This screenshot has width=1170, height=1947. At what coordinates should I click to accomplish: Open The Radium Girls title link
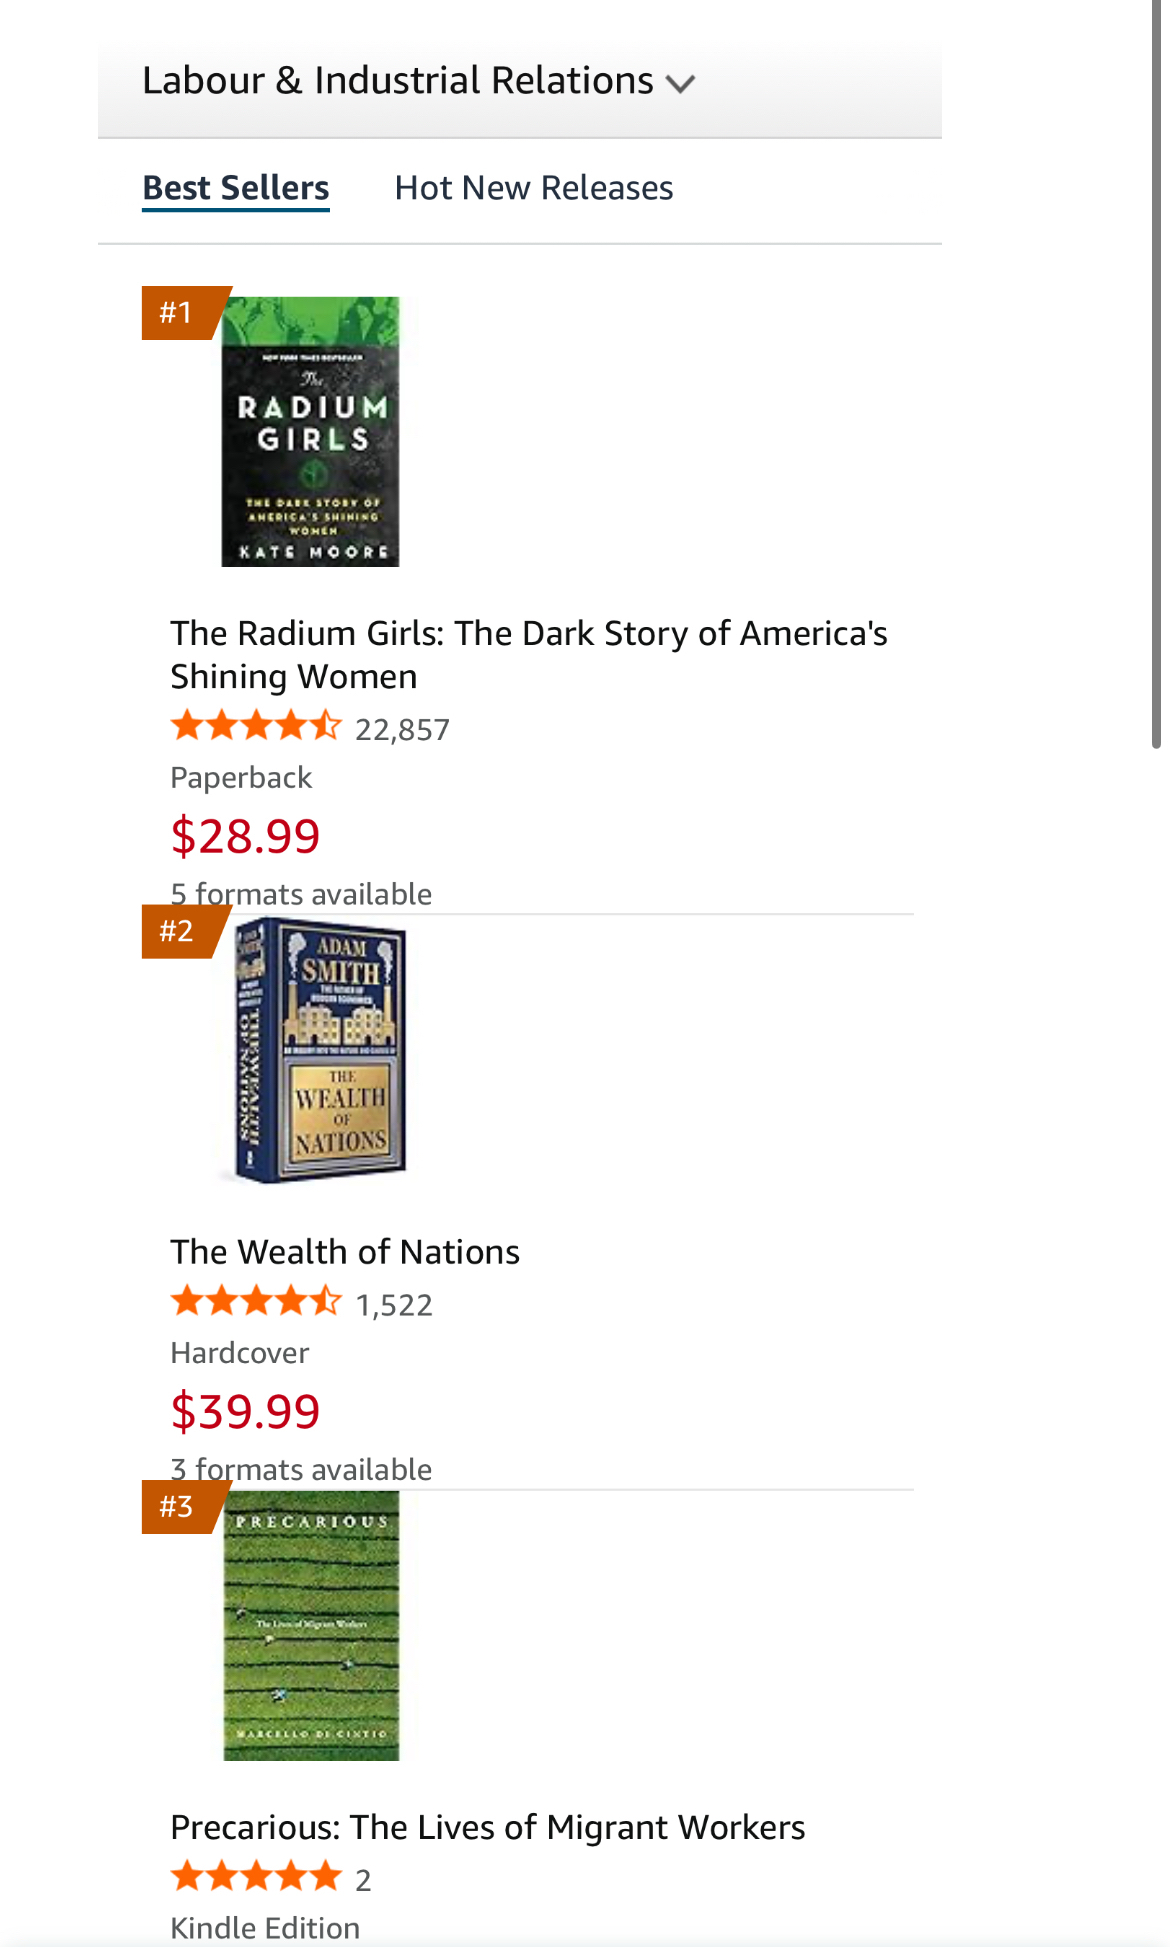(x=528, y=654)
